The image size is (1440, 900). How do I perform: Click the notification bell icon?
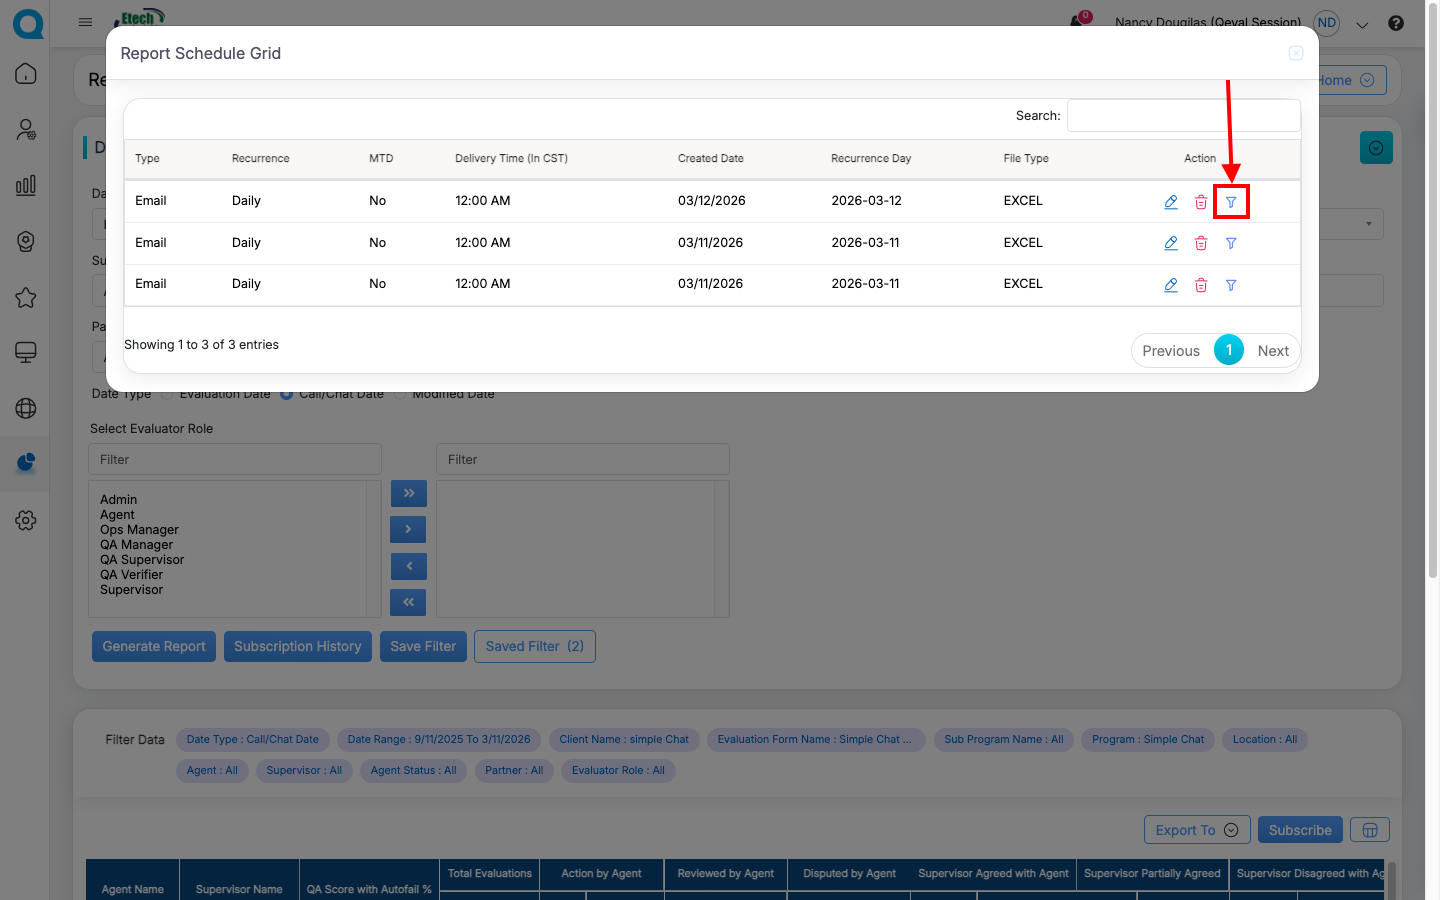pos(1078,22)
